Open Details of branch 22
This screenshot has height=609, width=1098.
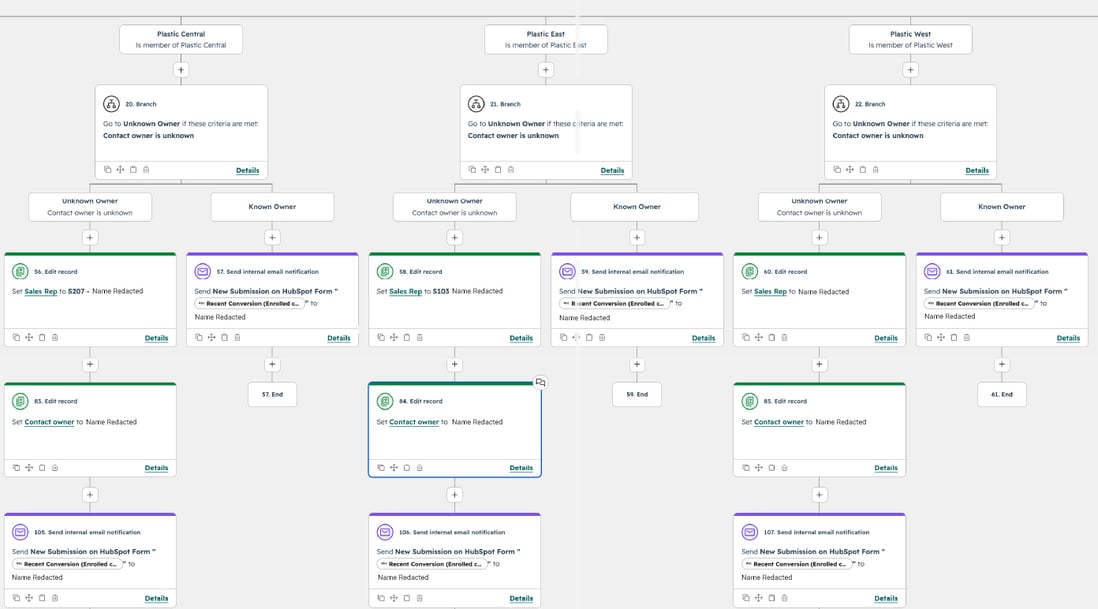[x=977, y=170]
